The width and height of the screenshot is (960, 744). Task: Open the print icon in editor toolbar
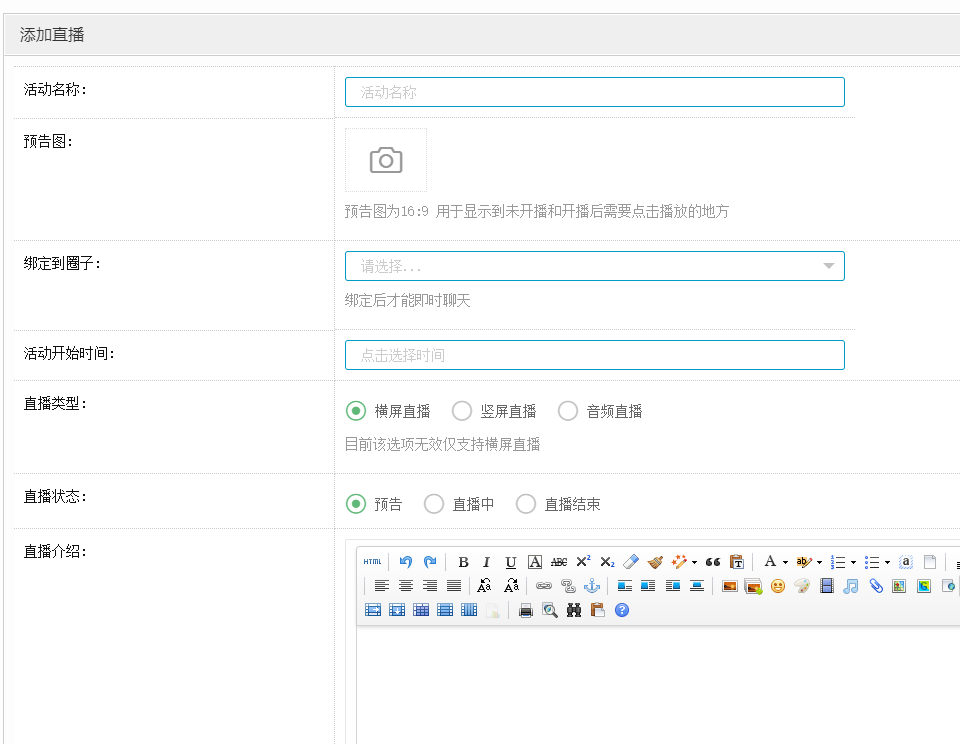(x=525, y=610)
